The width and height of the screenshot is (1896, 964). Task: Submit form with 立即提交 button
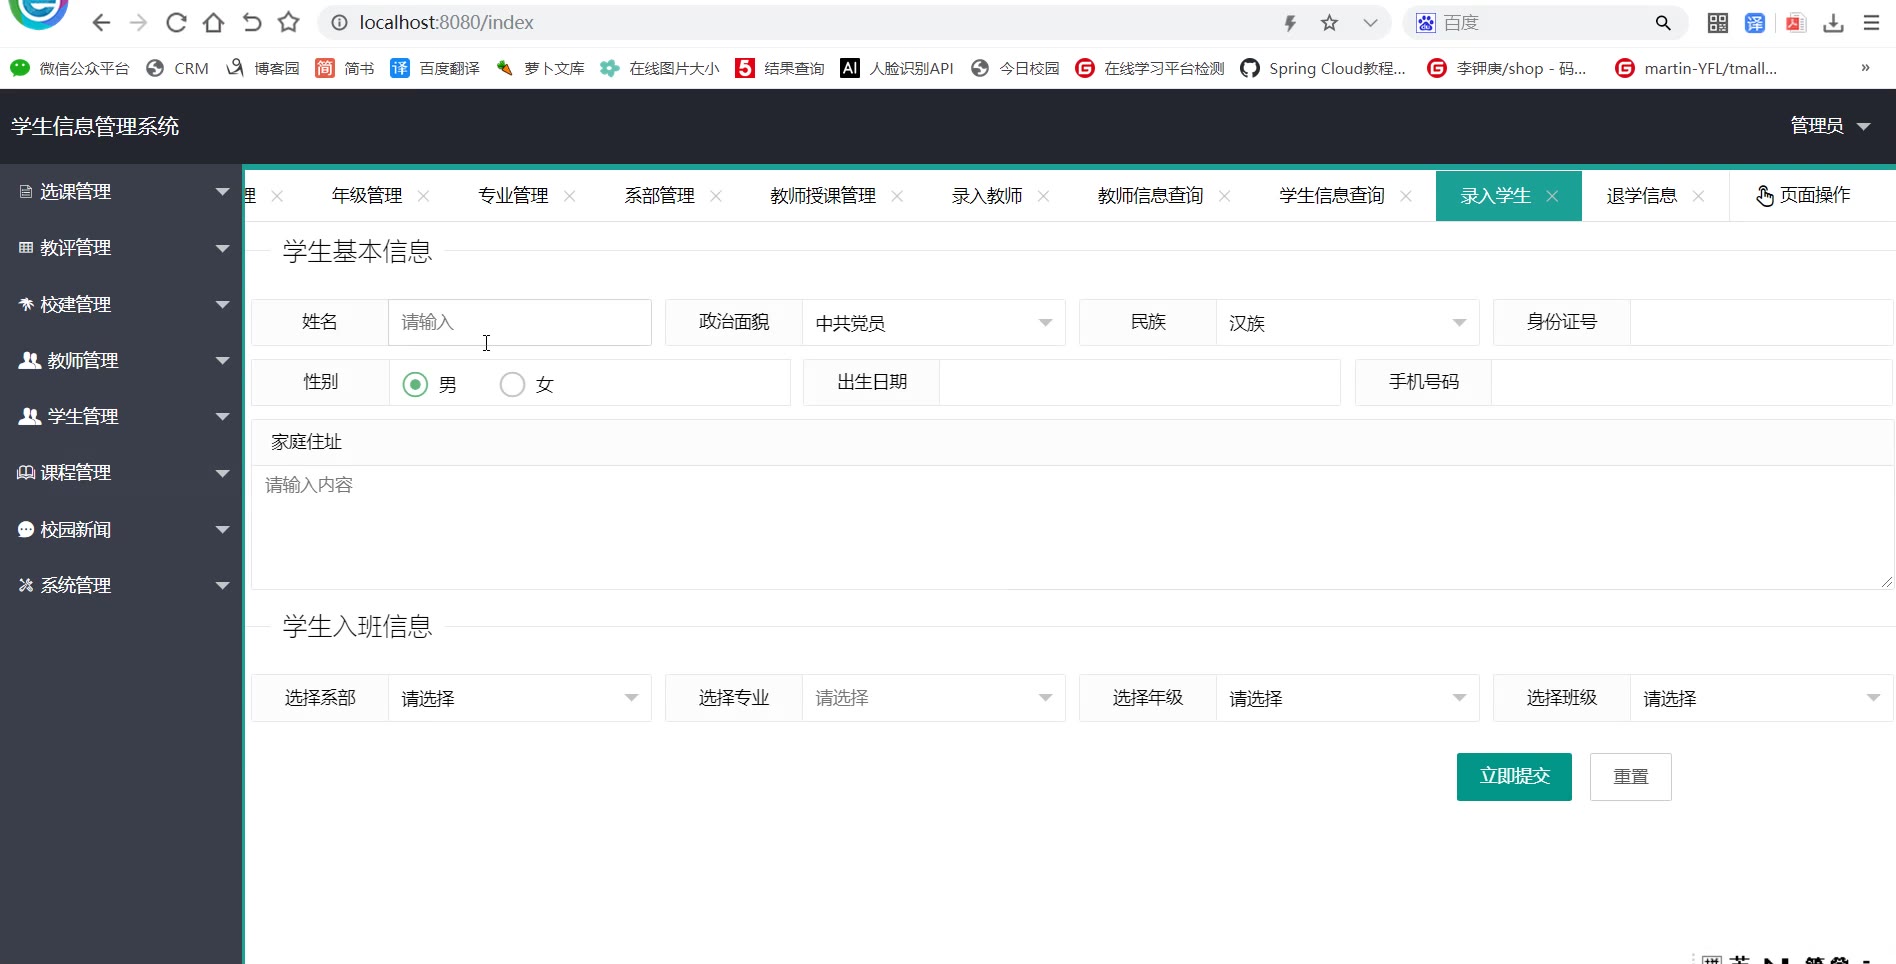pyautogui.click(x=1514, y=777)
